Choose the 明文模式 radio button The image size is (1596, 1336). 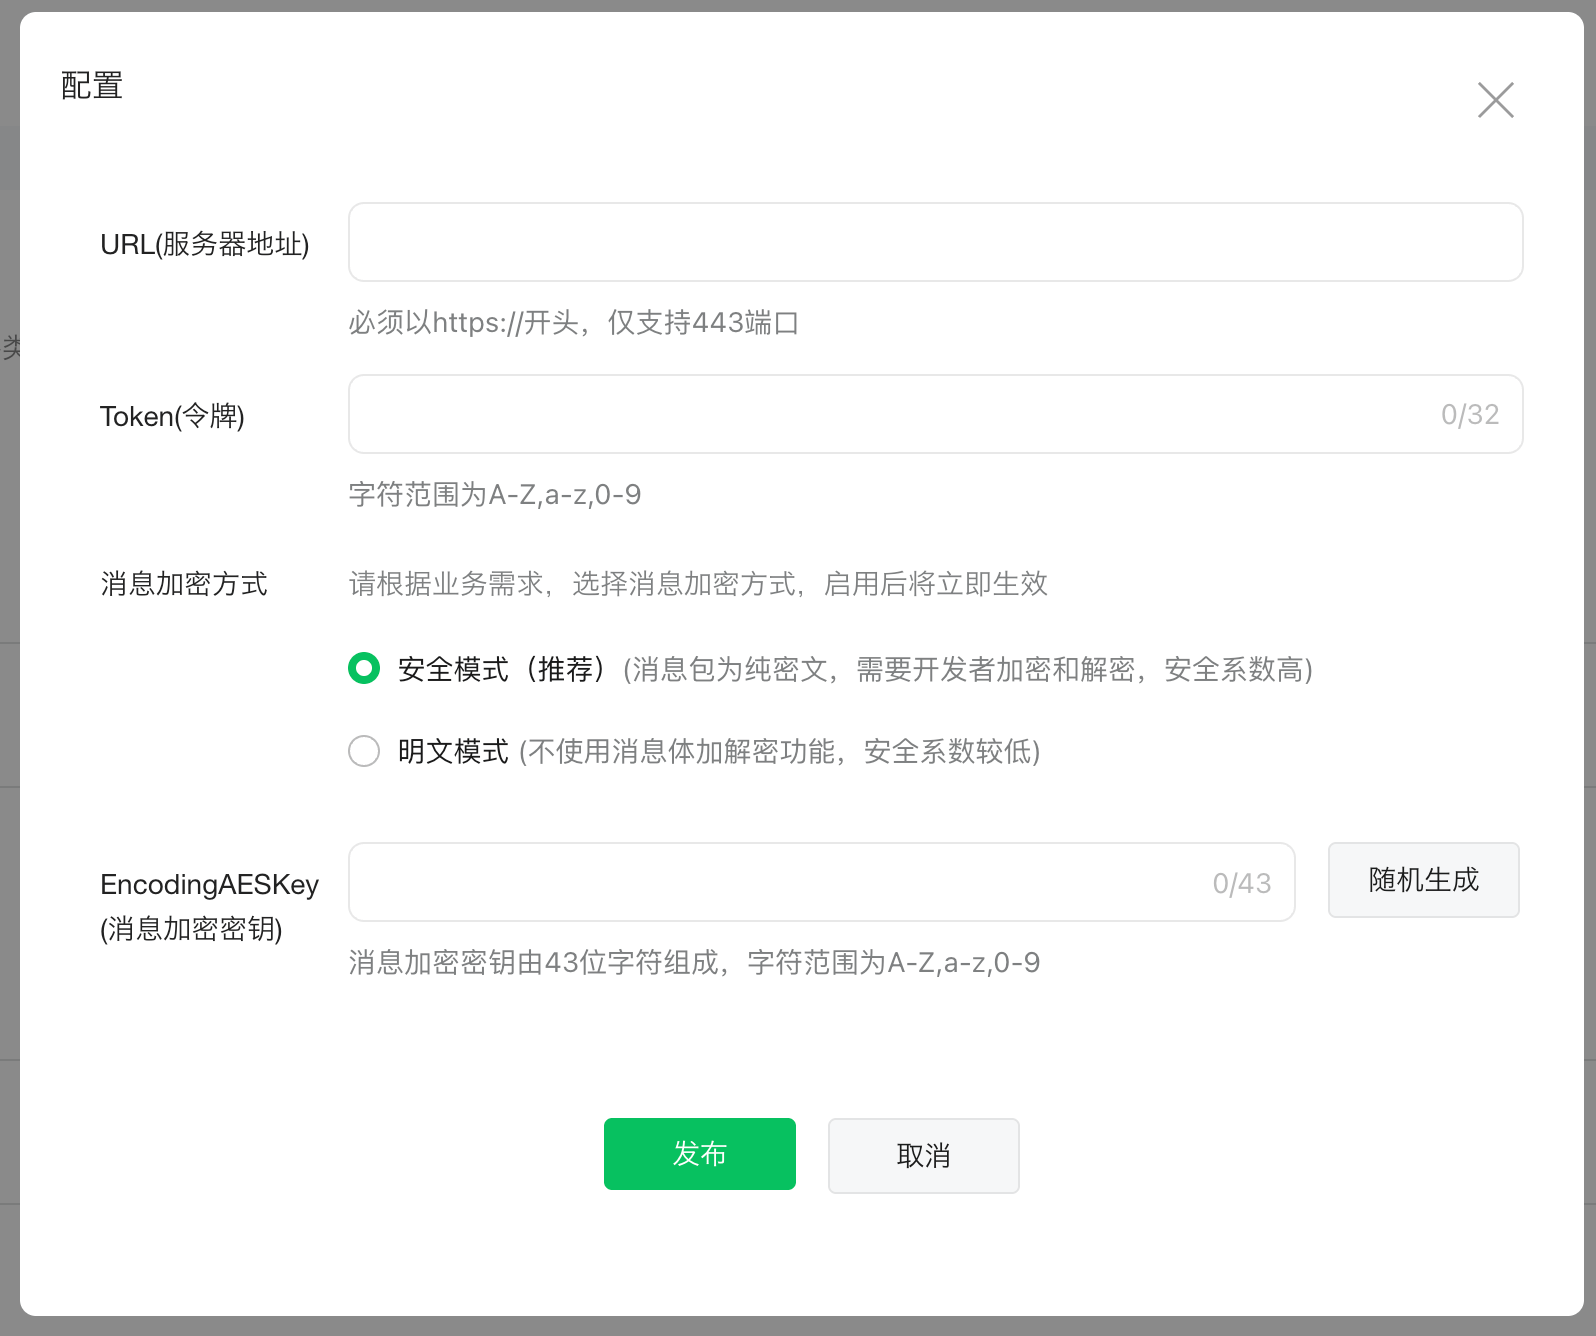[364, 751]
